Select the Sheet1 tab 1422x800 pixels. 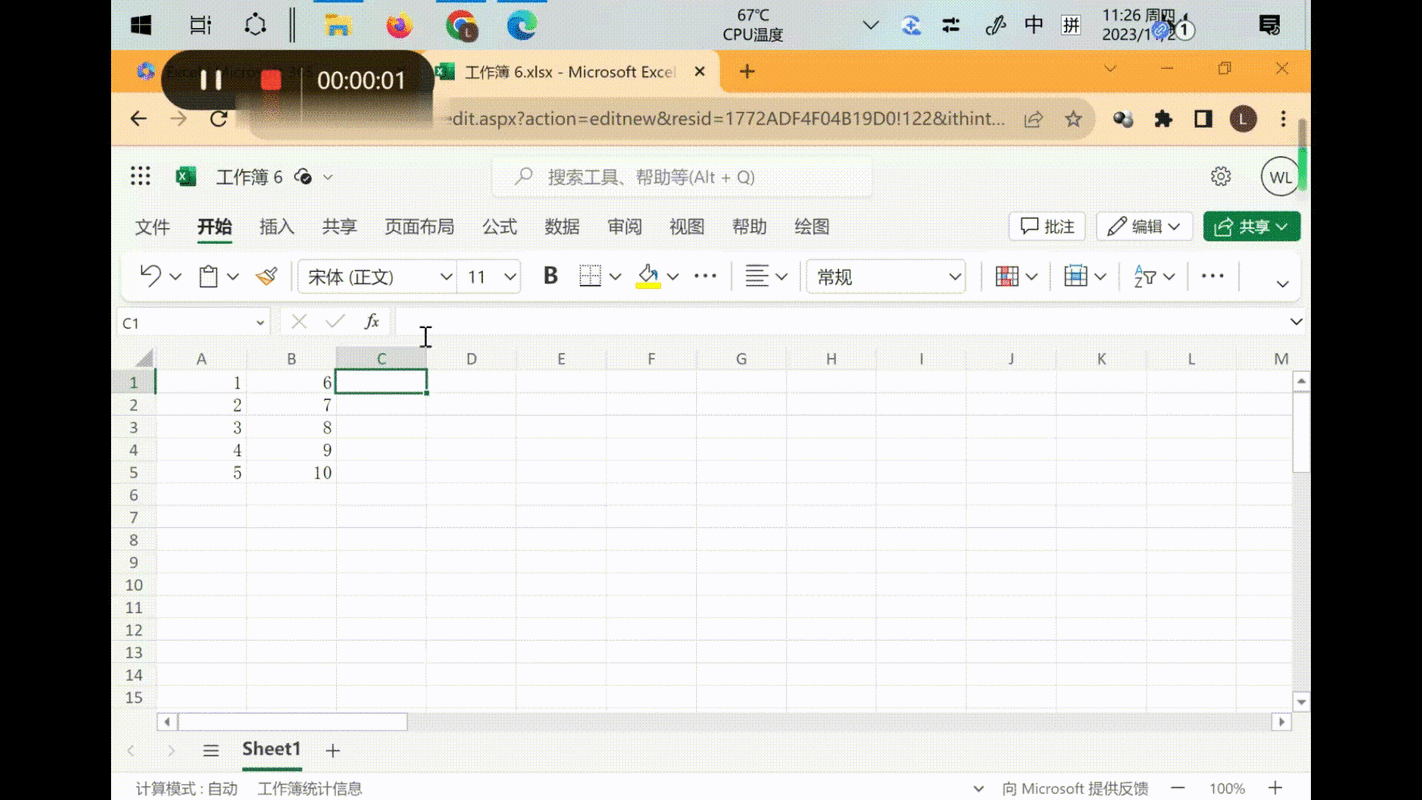[271, 749]
